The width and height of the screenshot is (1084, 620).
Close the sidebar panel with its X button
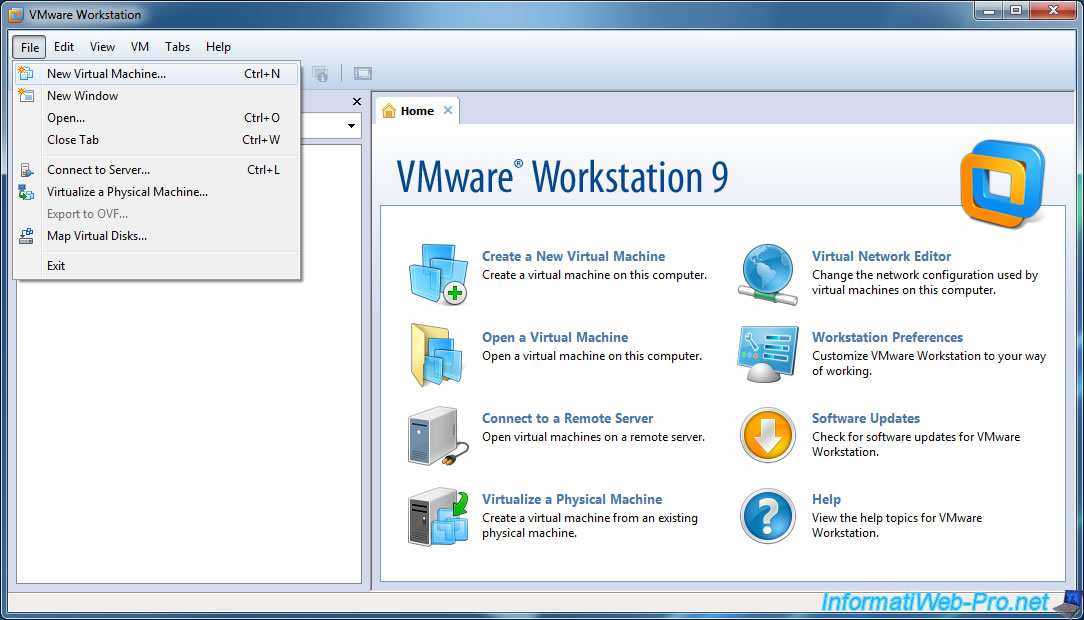pos(356,101)
